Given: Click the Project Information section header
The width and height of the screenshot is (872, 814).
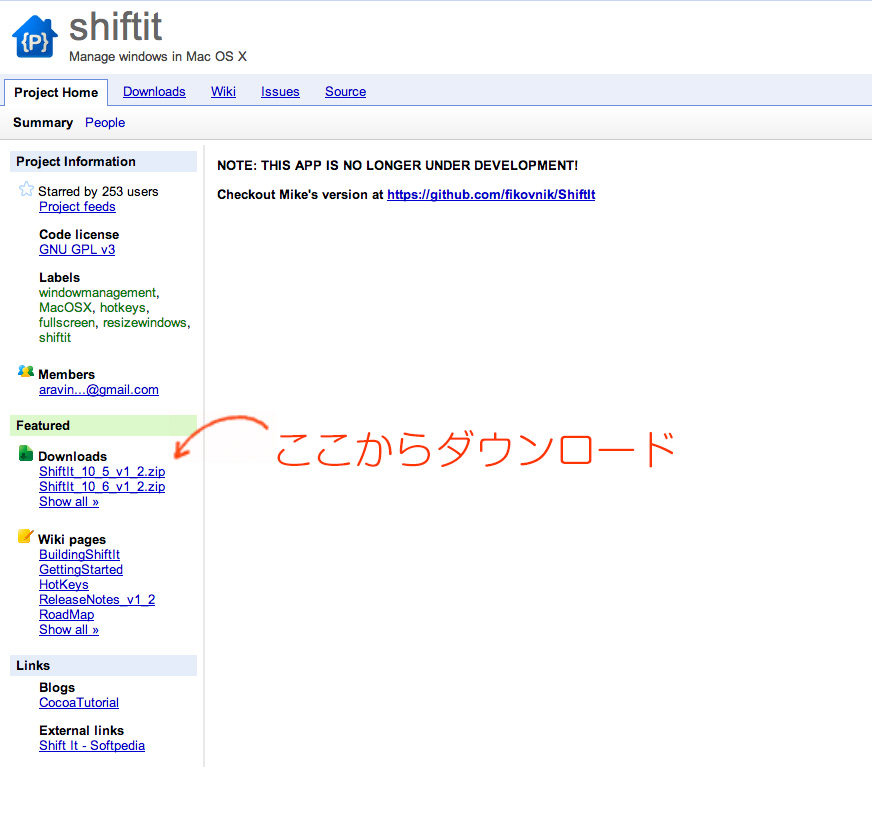Looking at the screenshot, I should tap(103, 161).
